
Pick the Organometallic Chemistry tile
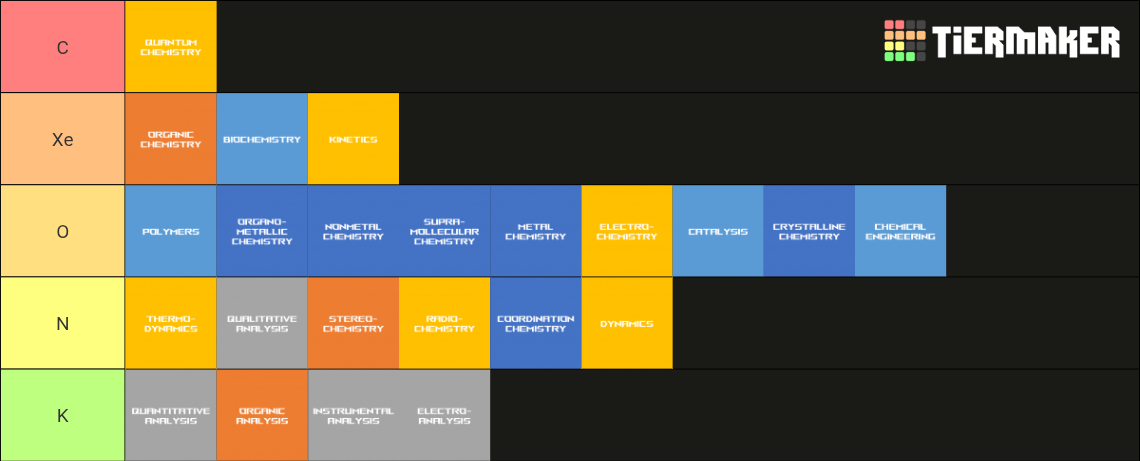coord(262,231)
